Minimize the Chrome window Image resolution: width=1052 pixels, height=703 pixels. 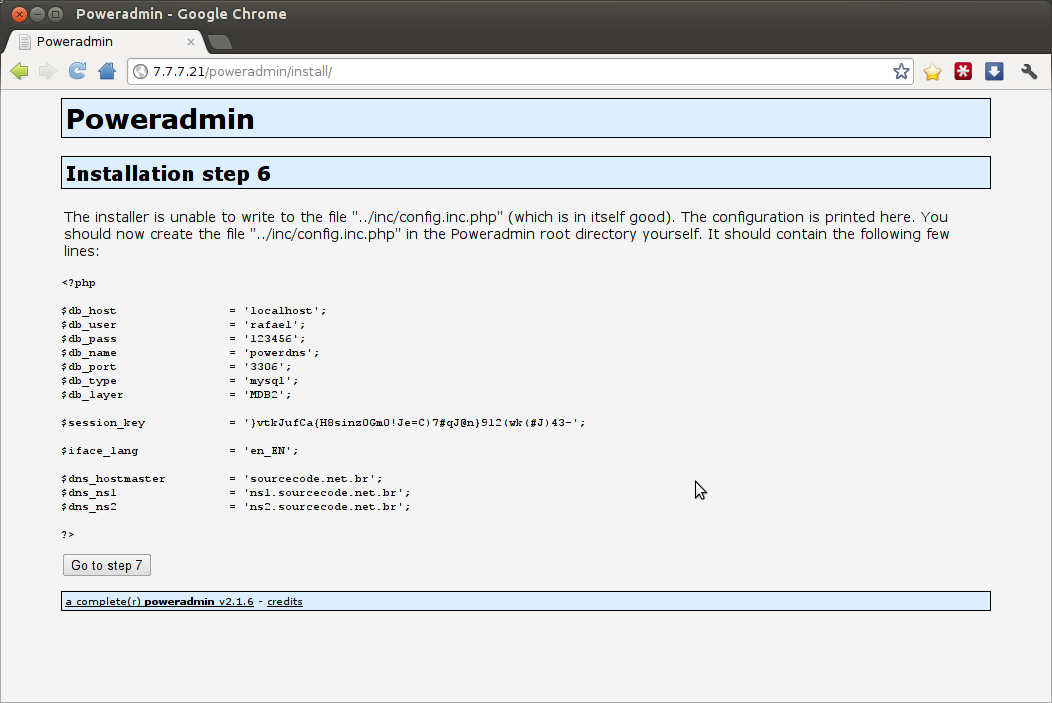38,14
